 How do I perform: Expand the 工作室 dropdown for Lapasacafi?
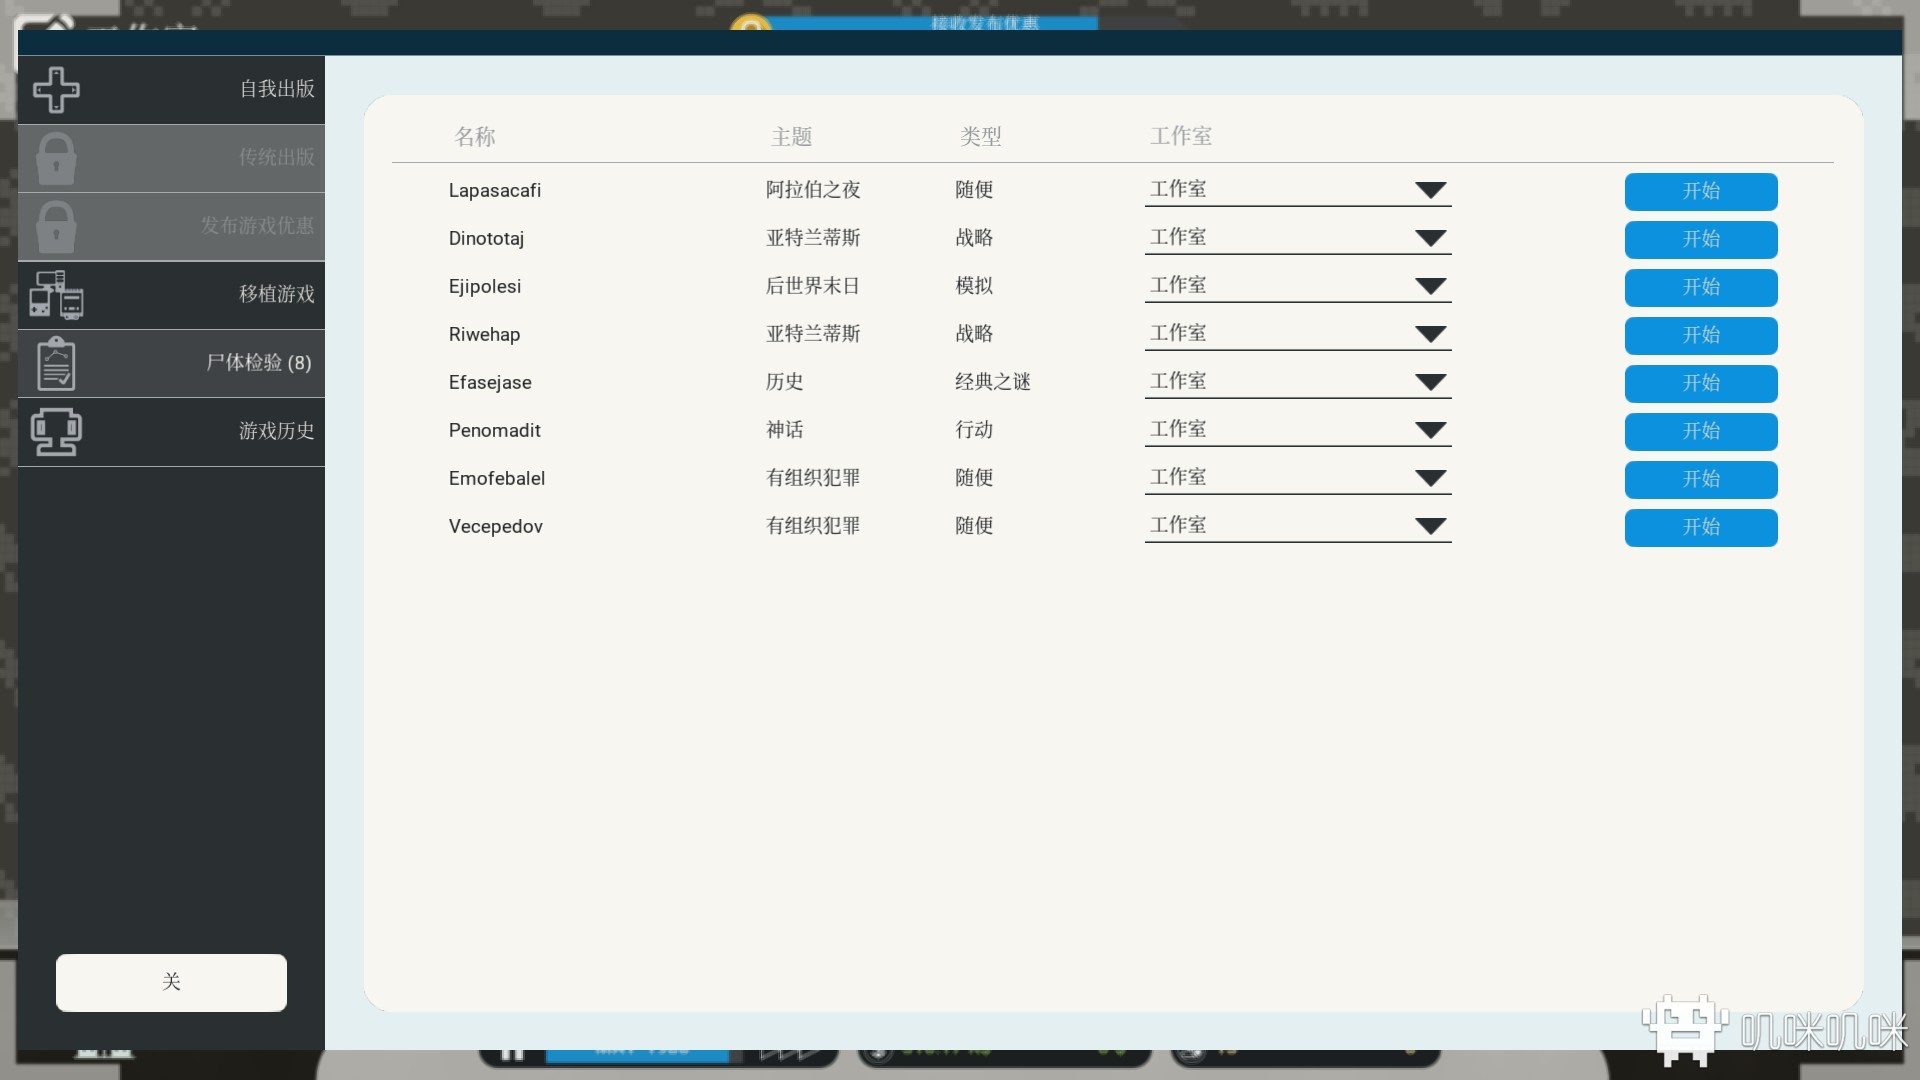pos(1298,190)
